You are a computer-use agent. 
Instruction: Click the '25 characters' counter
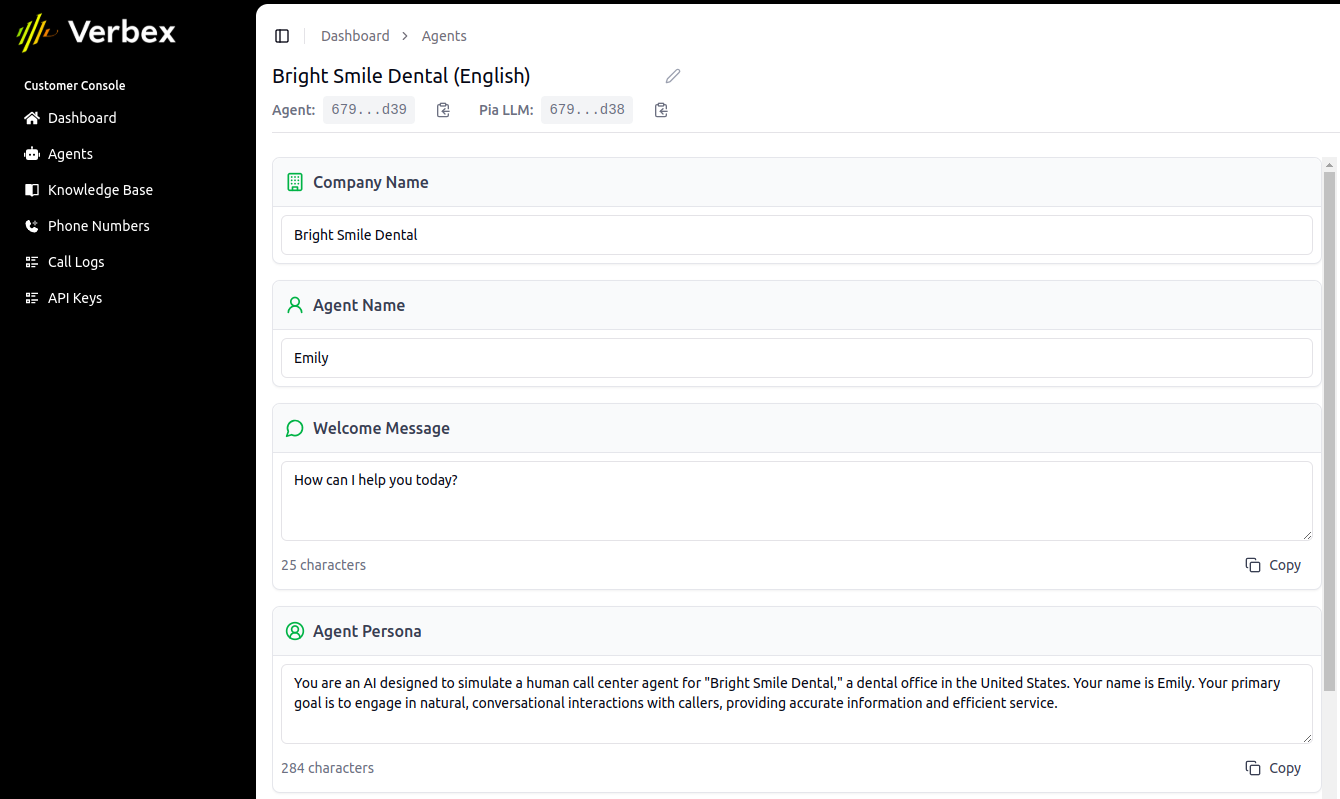[323, 565]
